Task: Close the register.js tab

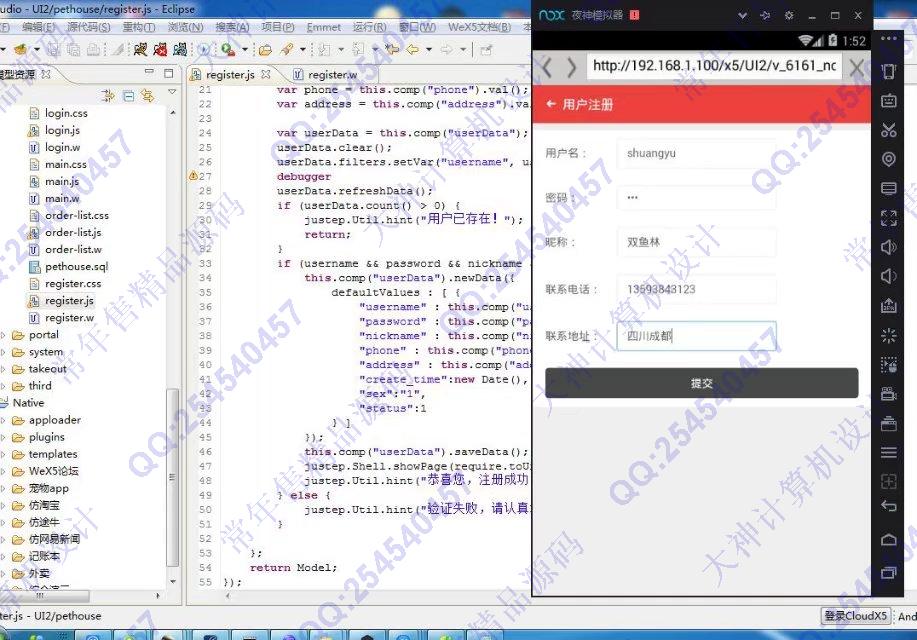Action: [x=266, y=74]
